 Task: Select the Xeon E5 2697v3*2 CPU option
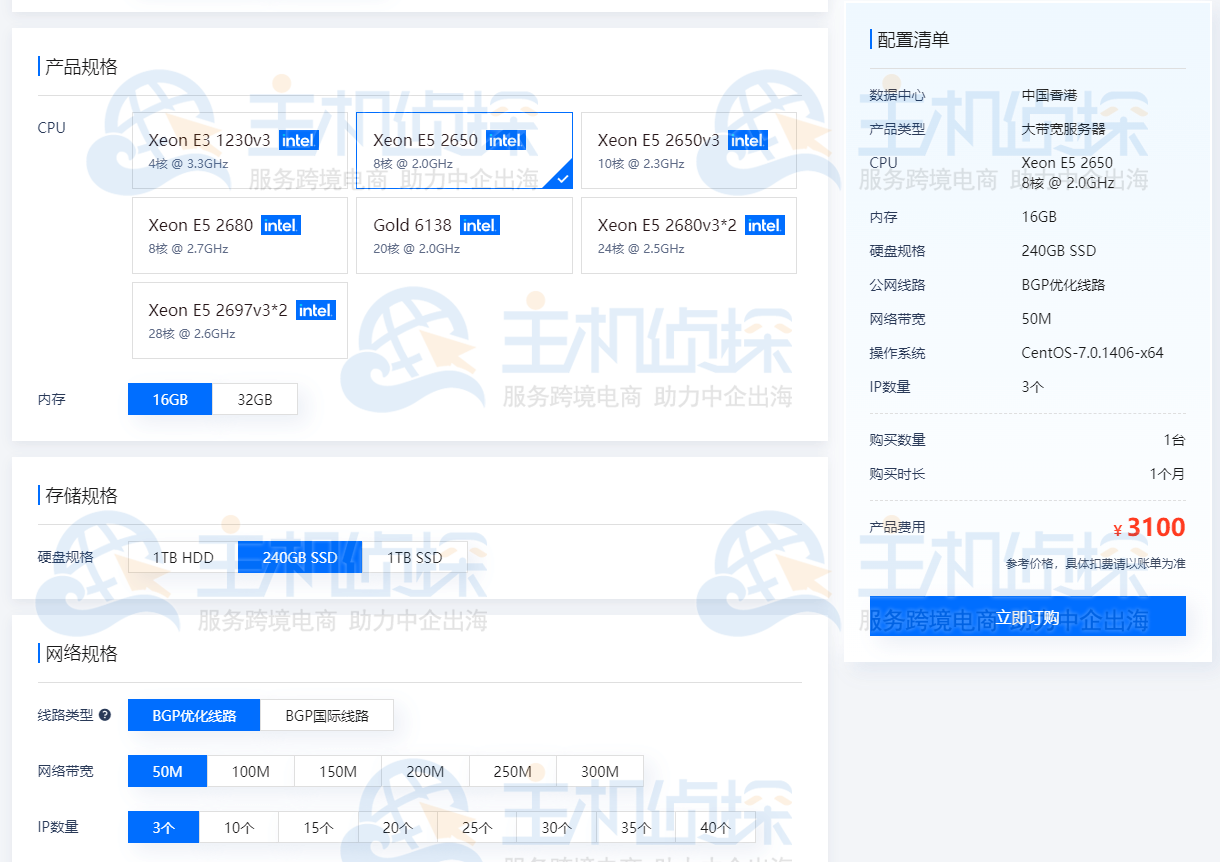239,320
